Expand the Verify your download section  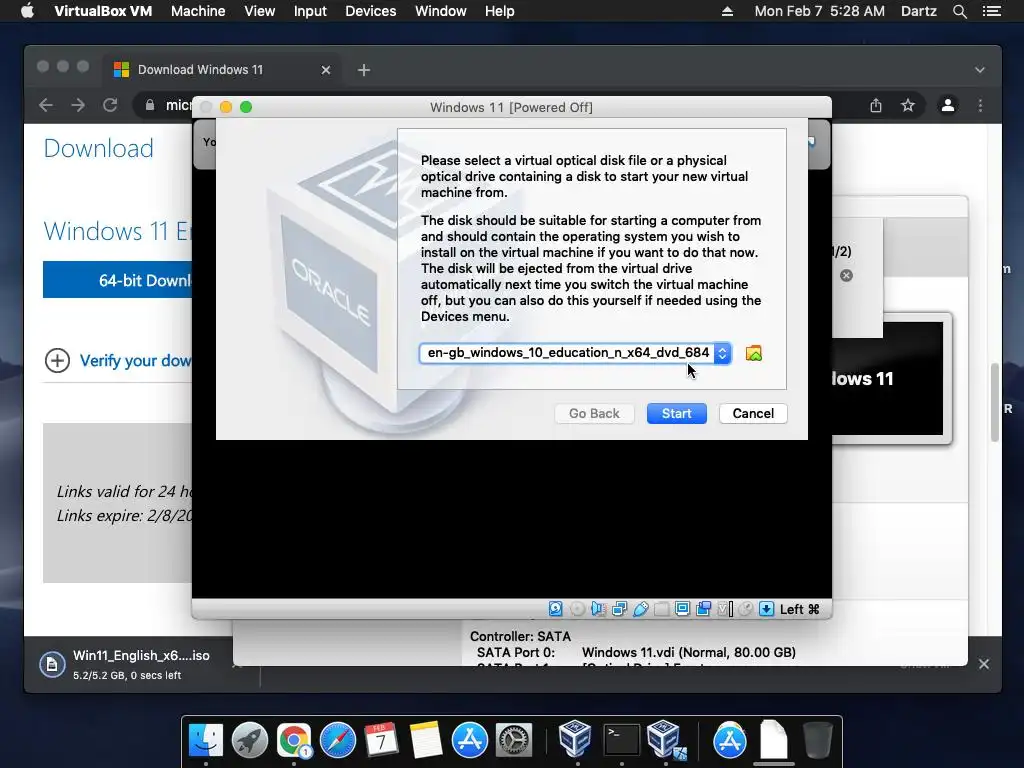pyautogui.click(x=57, y=360)
